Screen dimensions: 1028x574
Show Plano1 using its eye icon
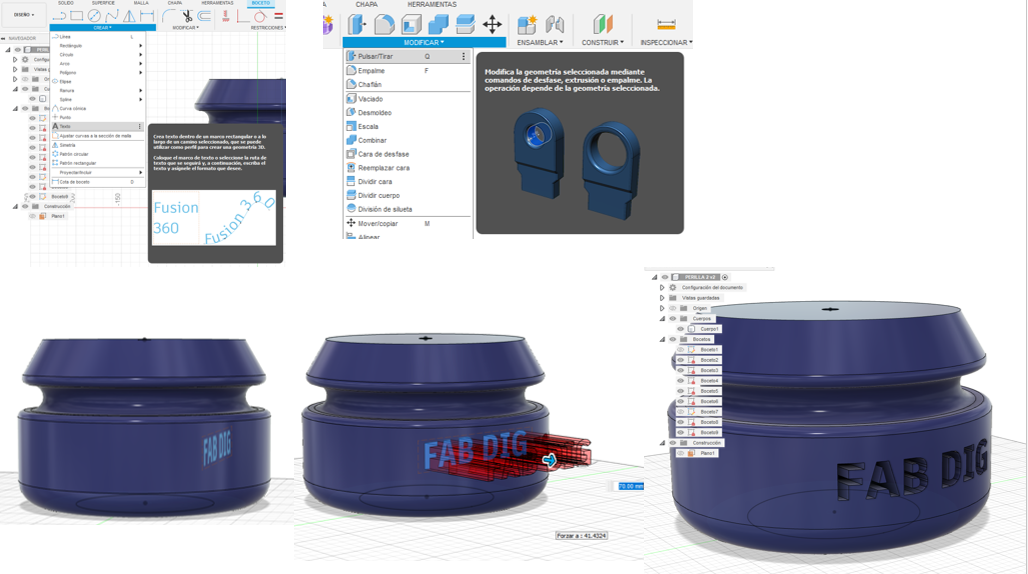(x=681, y=453)
